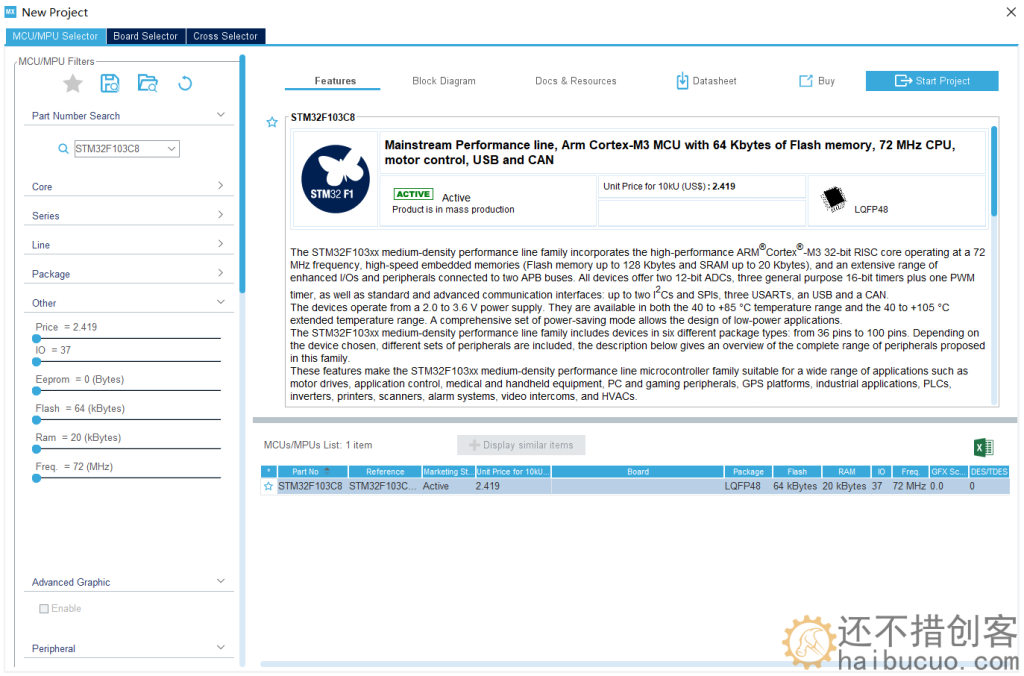1024x676 pixels.
Task: Close the New Project window
Action: (x=1011, y=12)
